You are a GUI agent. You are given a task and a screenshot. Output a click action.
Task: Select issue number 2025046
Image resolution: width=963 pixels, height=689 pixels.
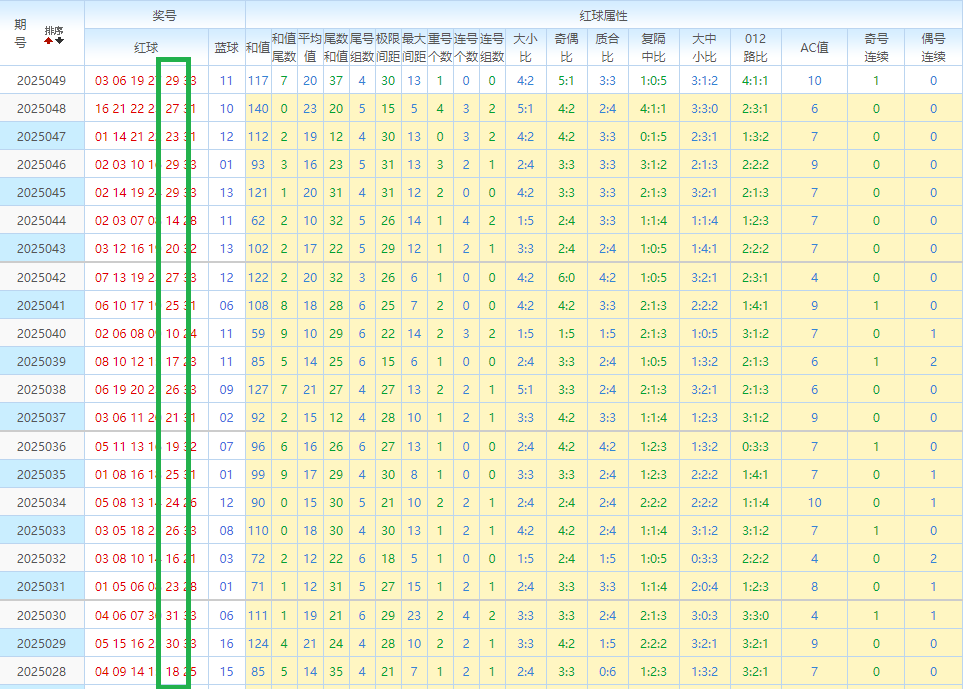(41, 165)
